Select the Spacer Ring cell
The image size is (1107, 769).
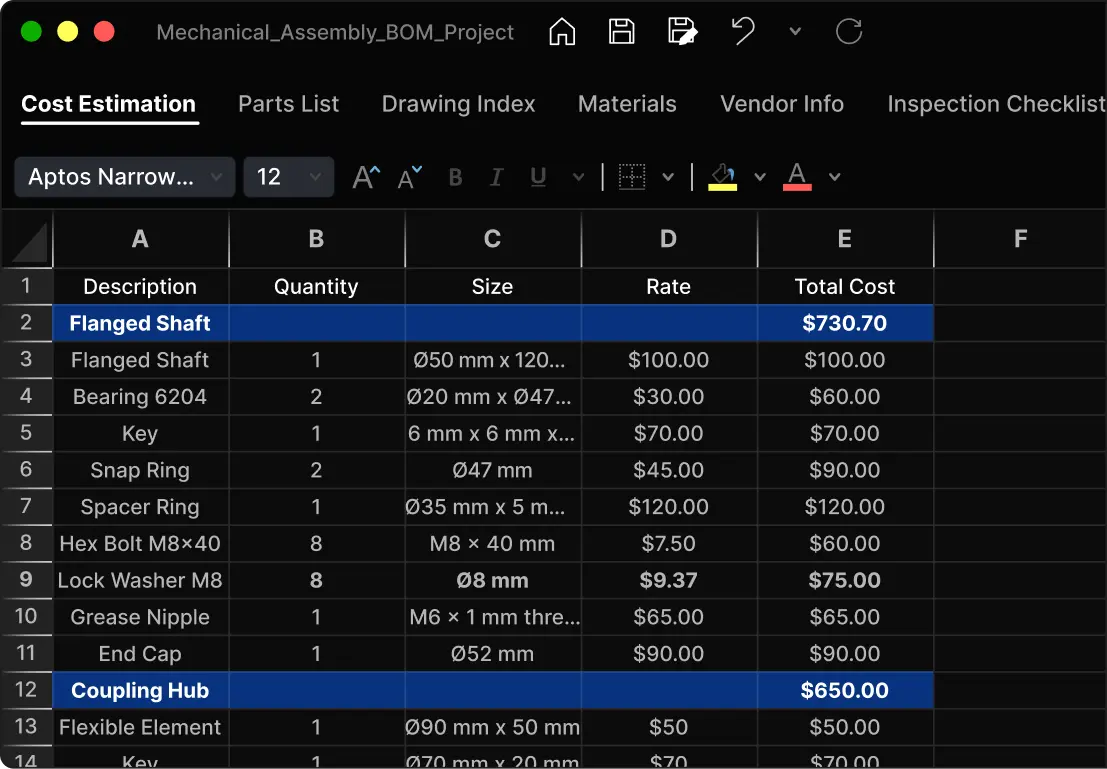point(140,507)
